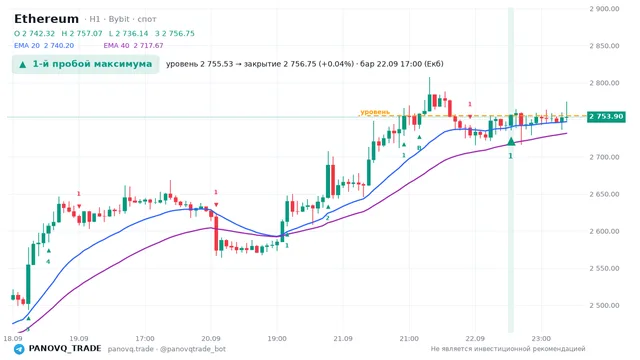Click the '17:00' time axis label
The image size is (640, 360).
click(x=145, y=338)
